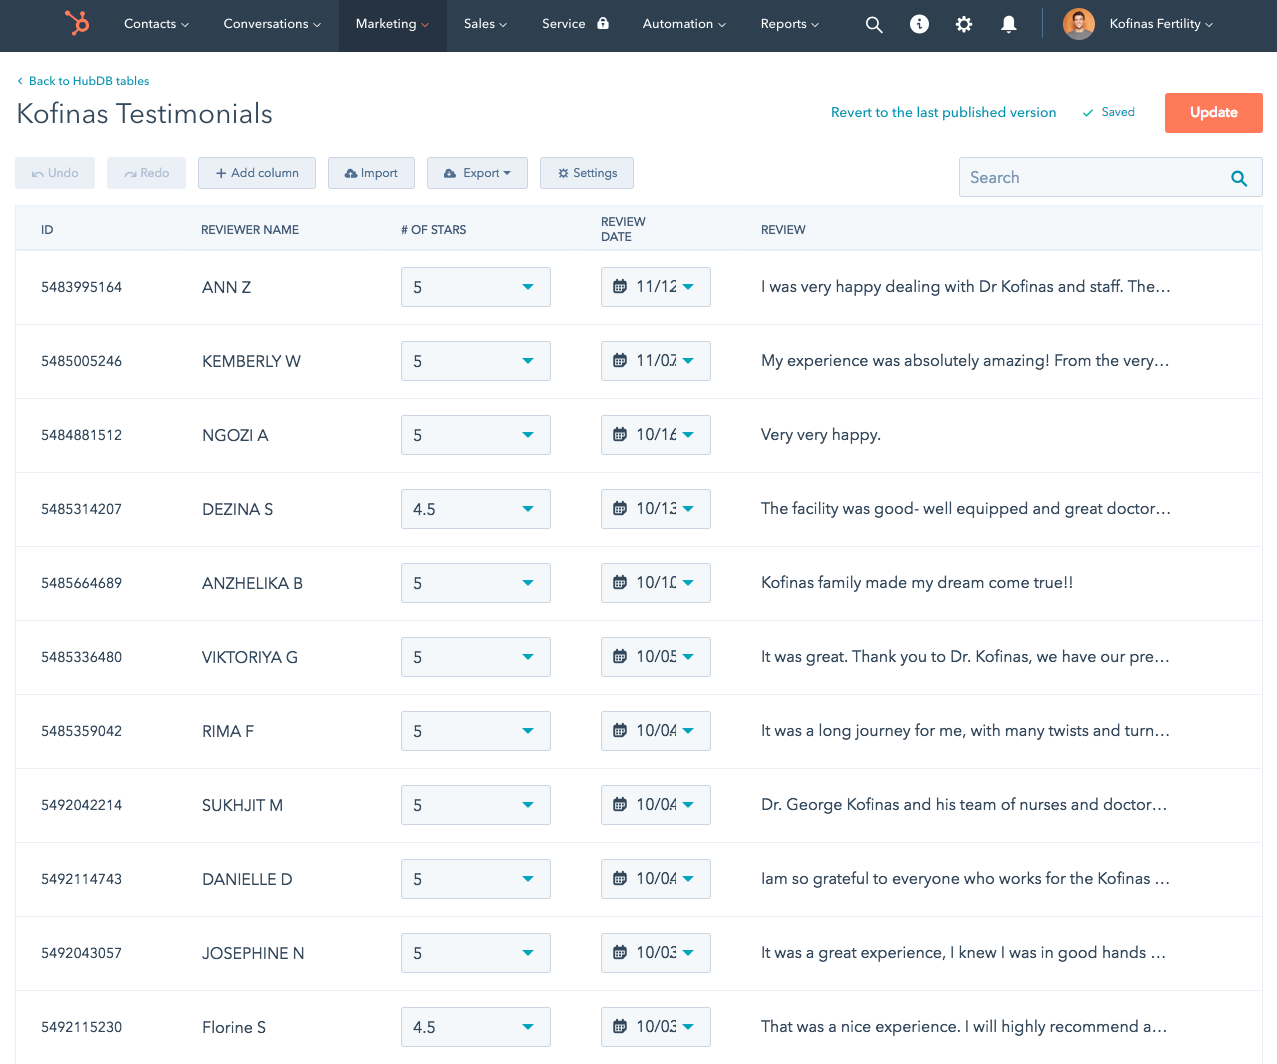Viewport: 1277px width, 1064px height.
Task: Open the Sales menu
Action: [485, 24]
